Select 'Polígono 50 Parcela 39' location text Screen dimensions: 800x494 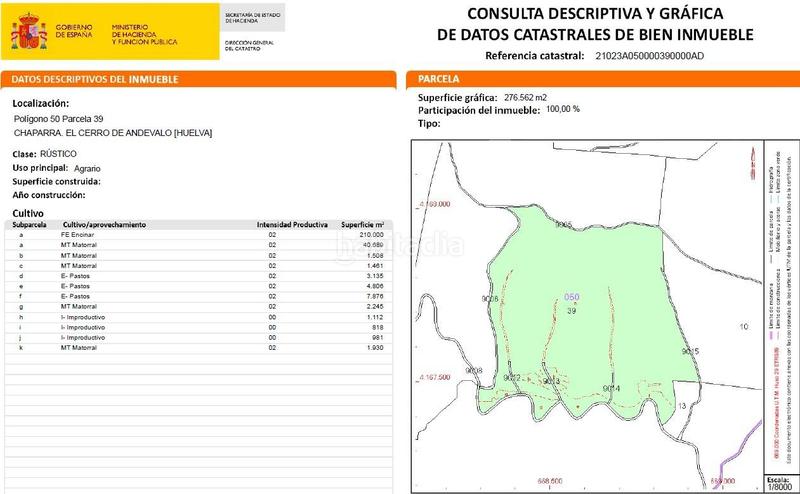[x=59, y=119]
